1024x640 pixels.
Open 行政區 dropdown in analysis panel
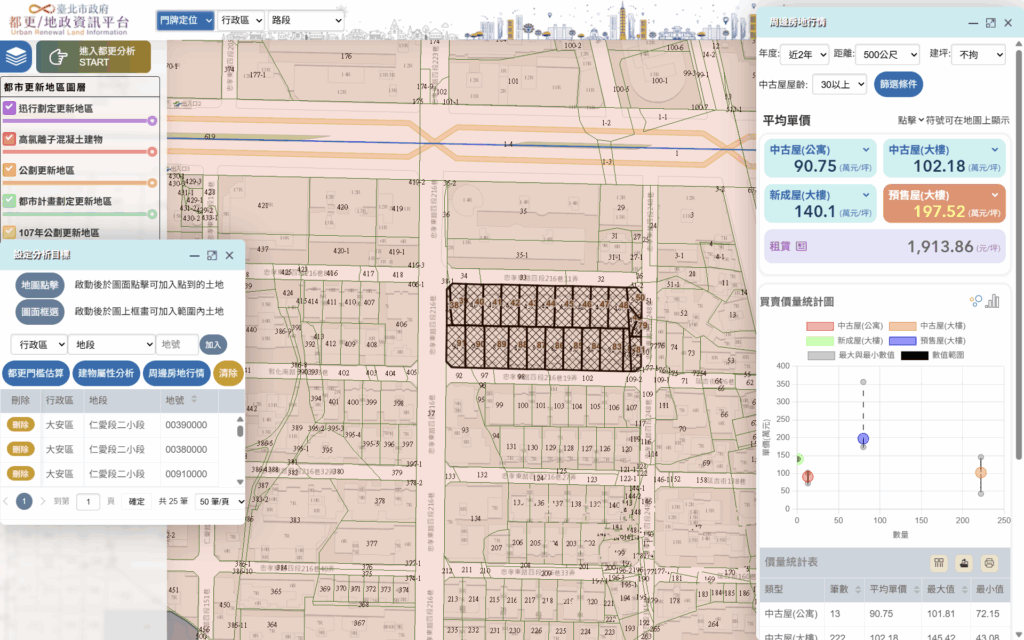tap(39, 344)
